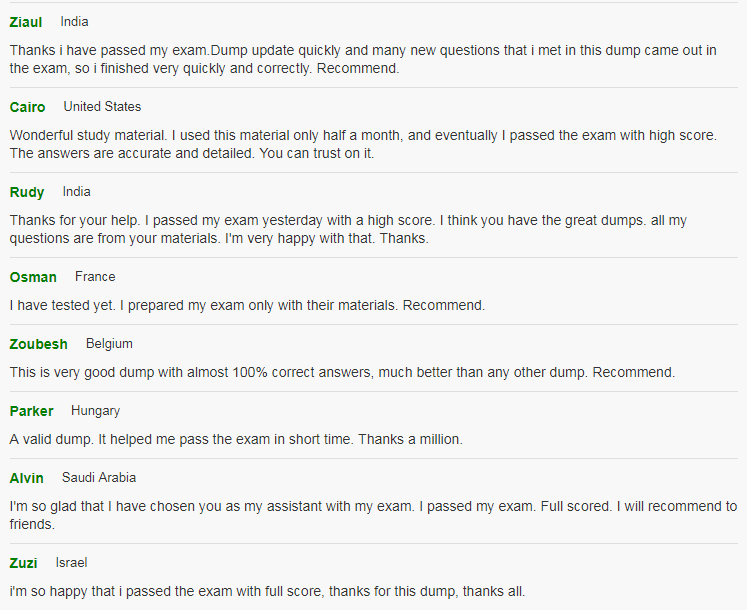This screenshot has width=747, height=610.
Task: Click Zoubesh's review mentioning 100% correct answers
Action: [342, 372]
